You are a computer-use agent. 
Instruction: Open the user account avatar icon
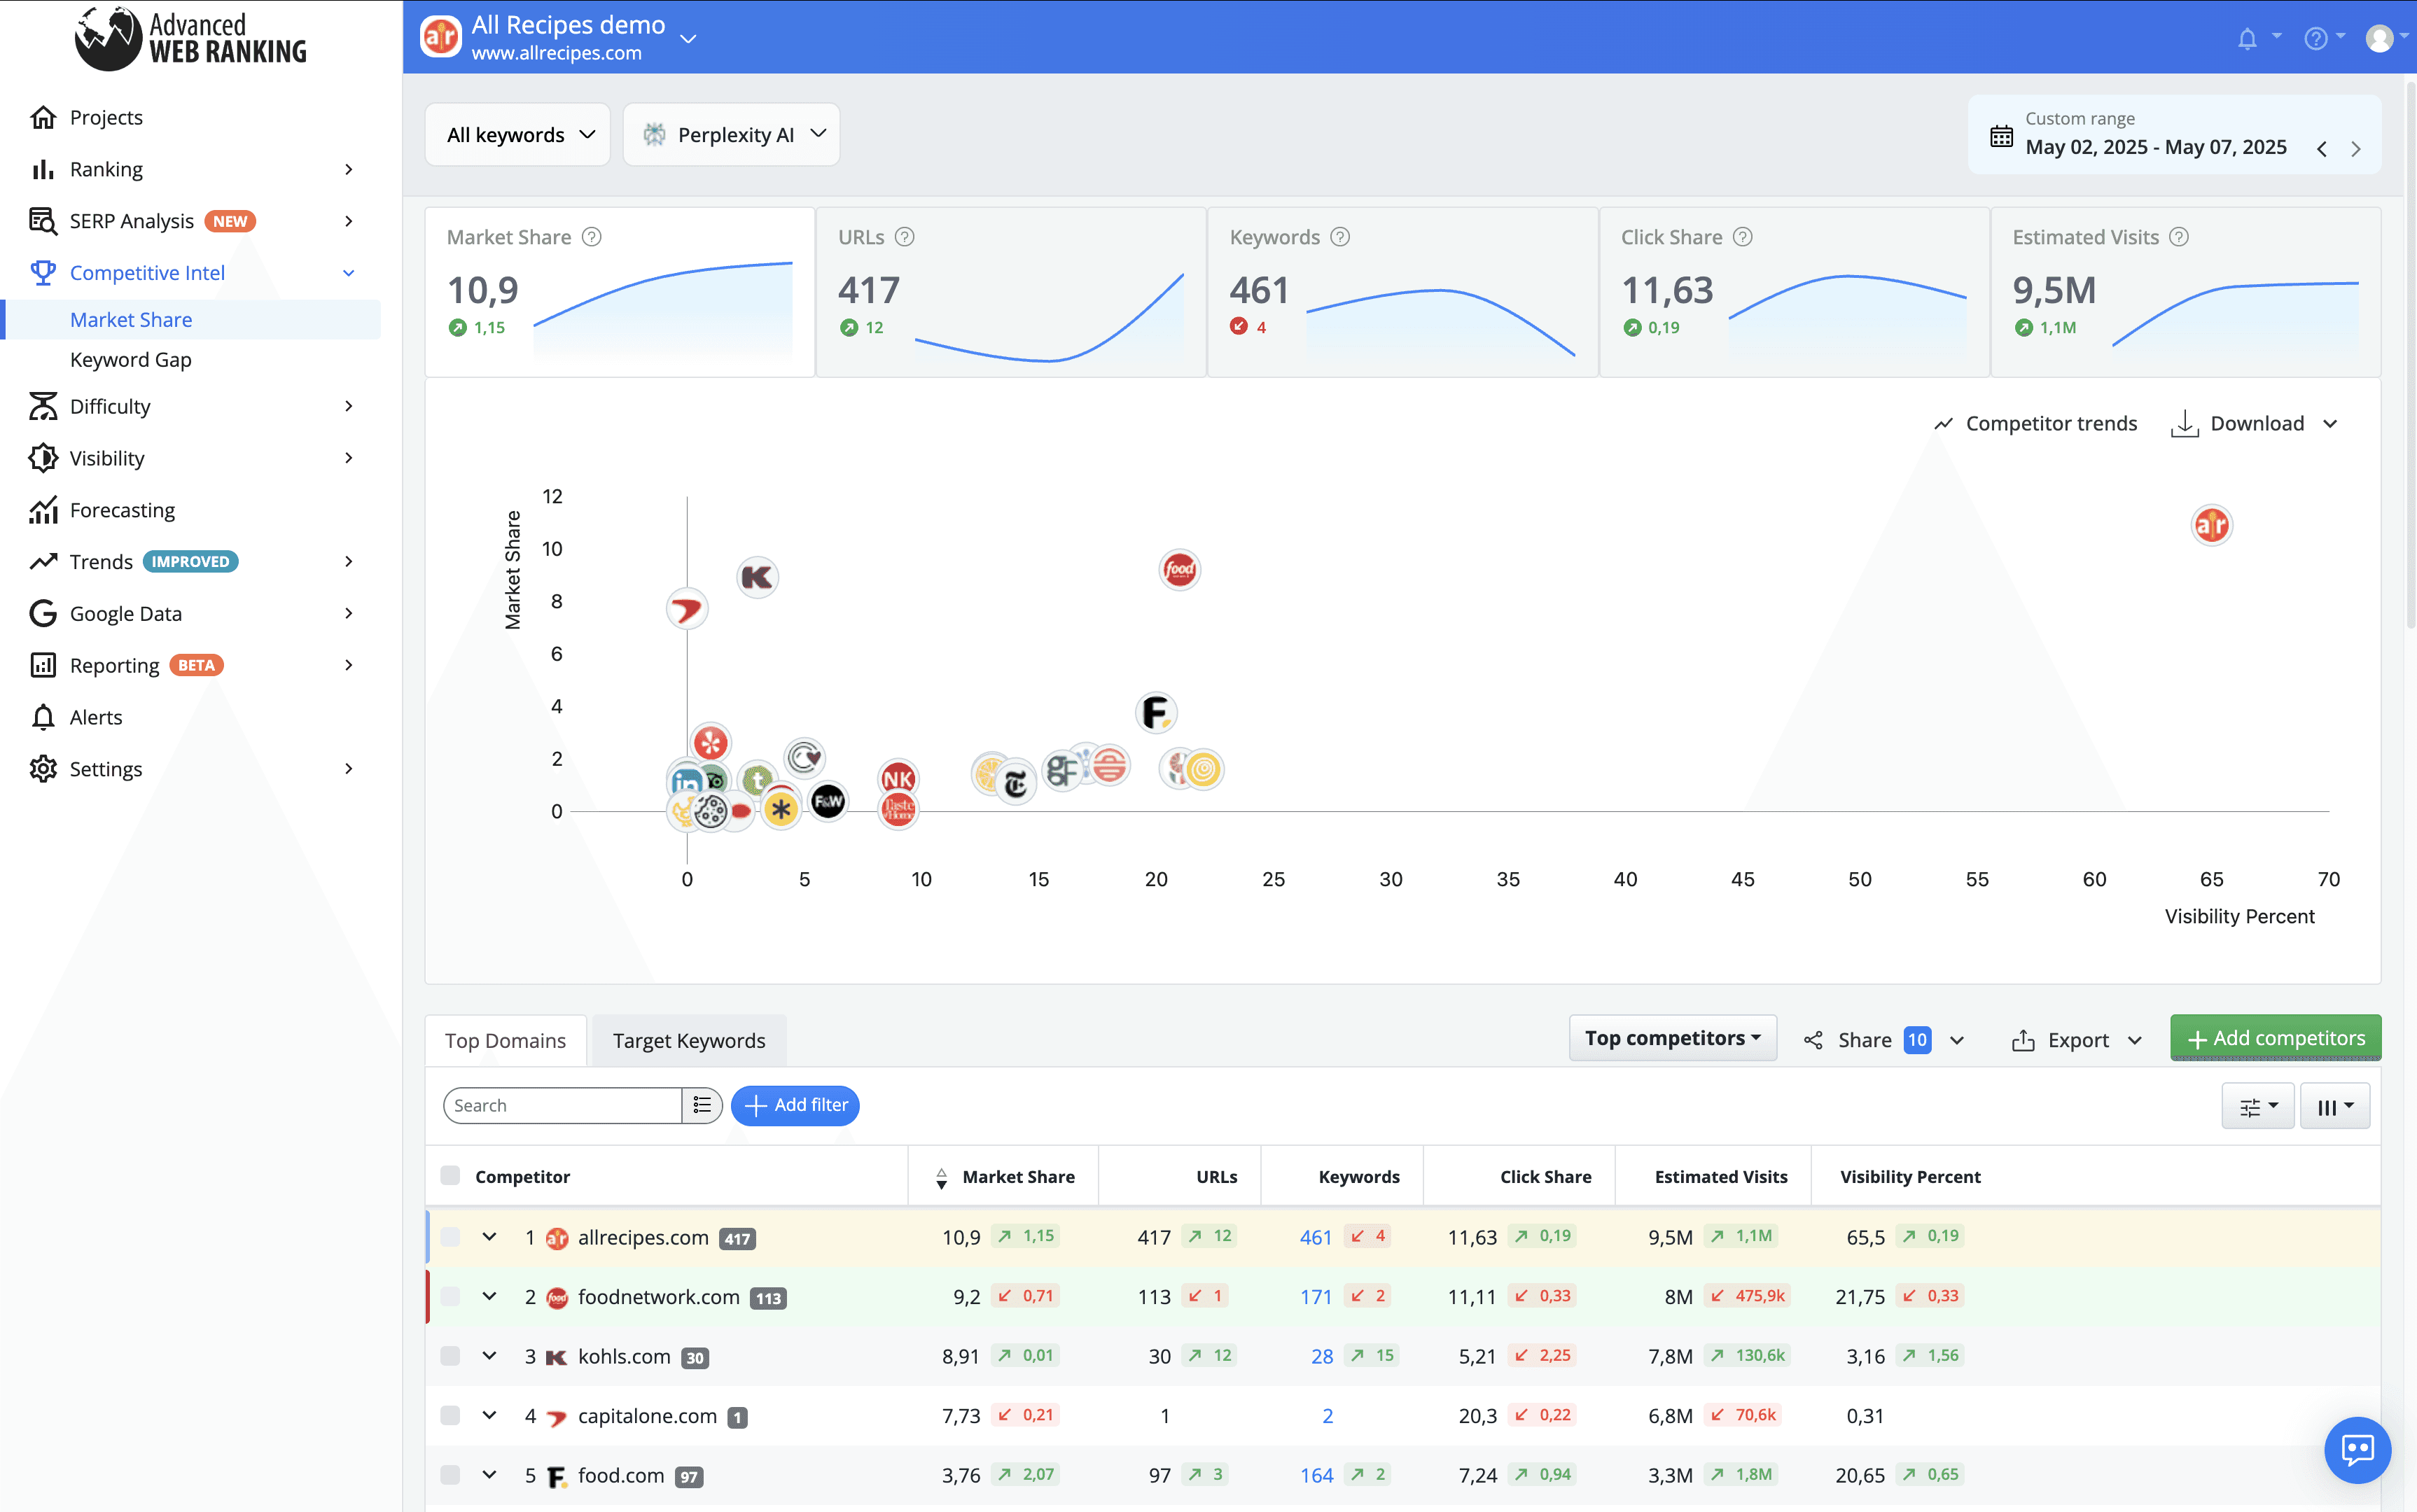click(x=2379, y=38)
